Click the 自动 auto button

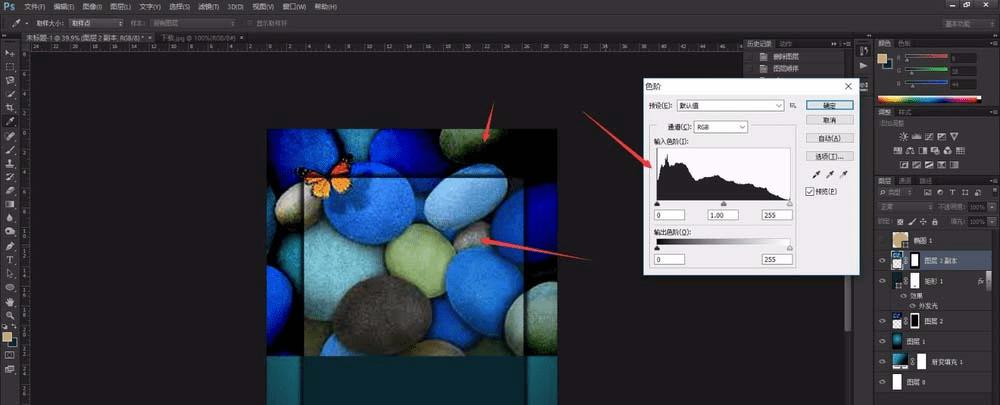point(829,138)
